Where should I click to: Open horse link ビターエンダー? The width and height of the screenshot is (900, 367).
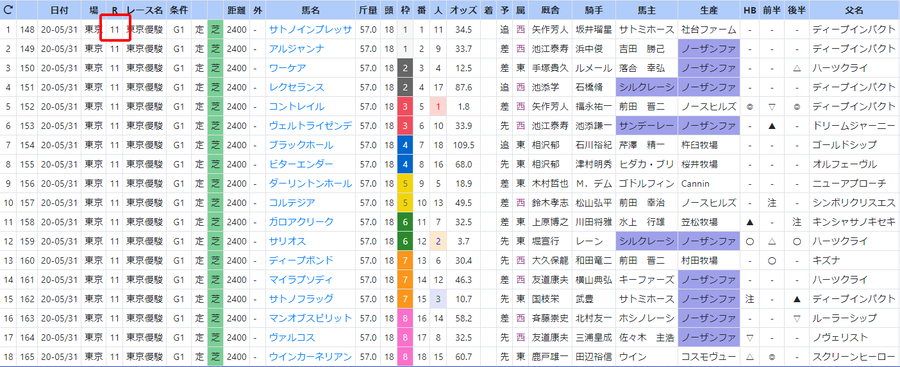pyautogui.click(x=301, y=164)
